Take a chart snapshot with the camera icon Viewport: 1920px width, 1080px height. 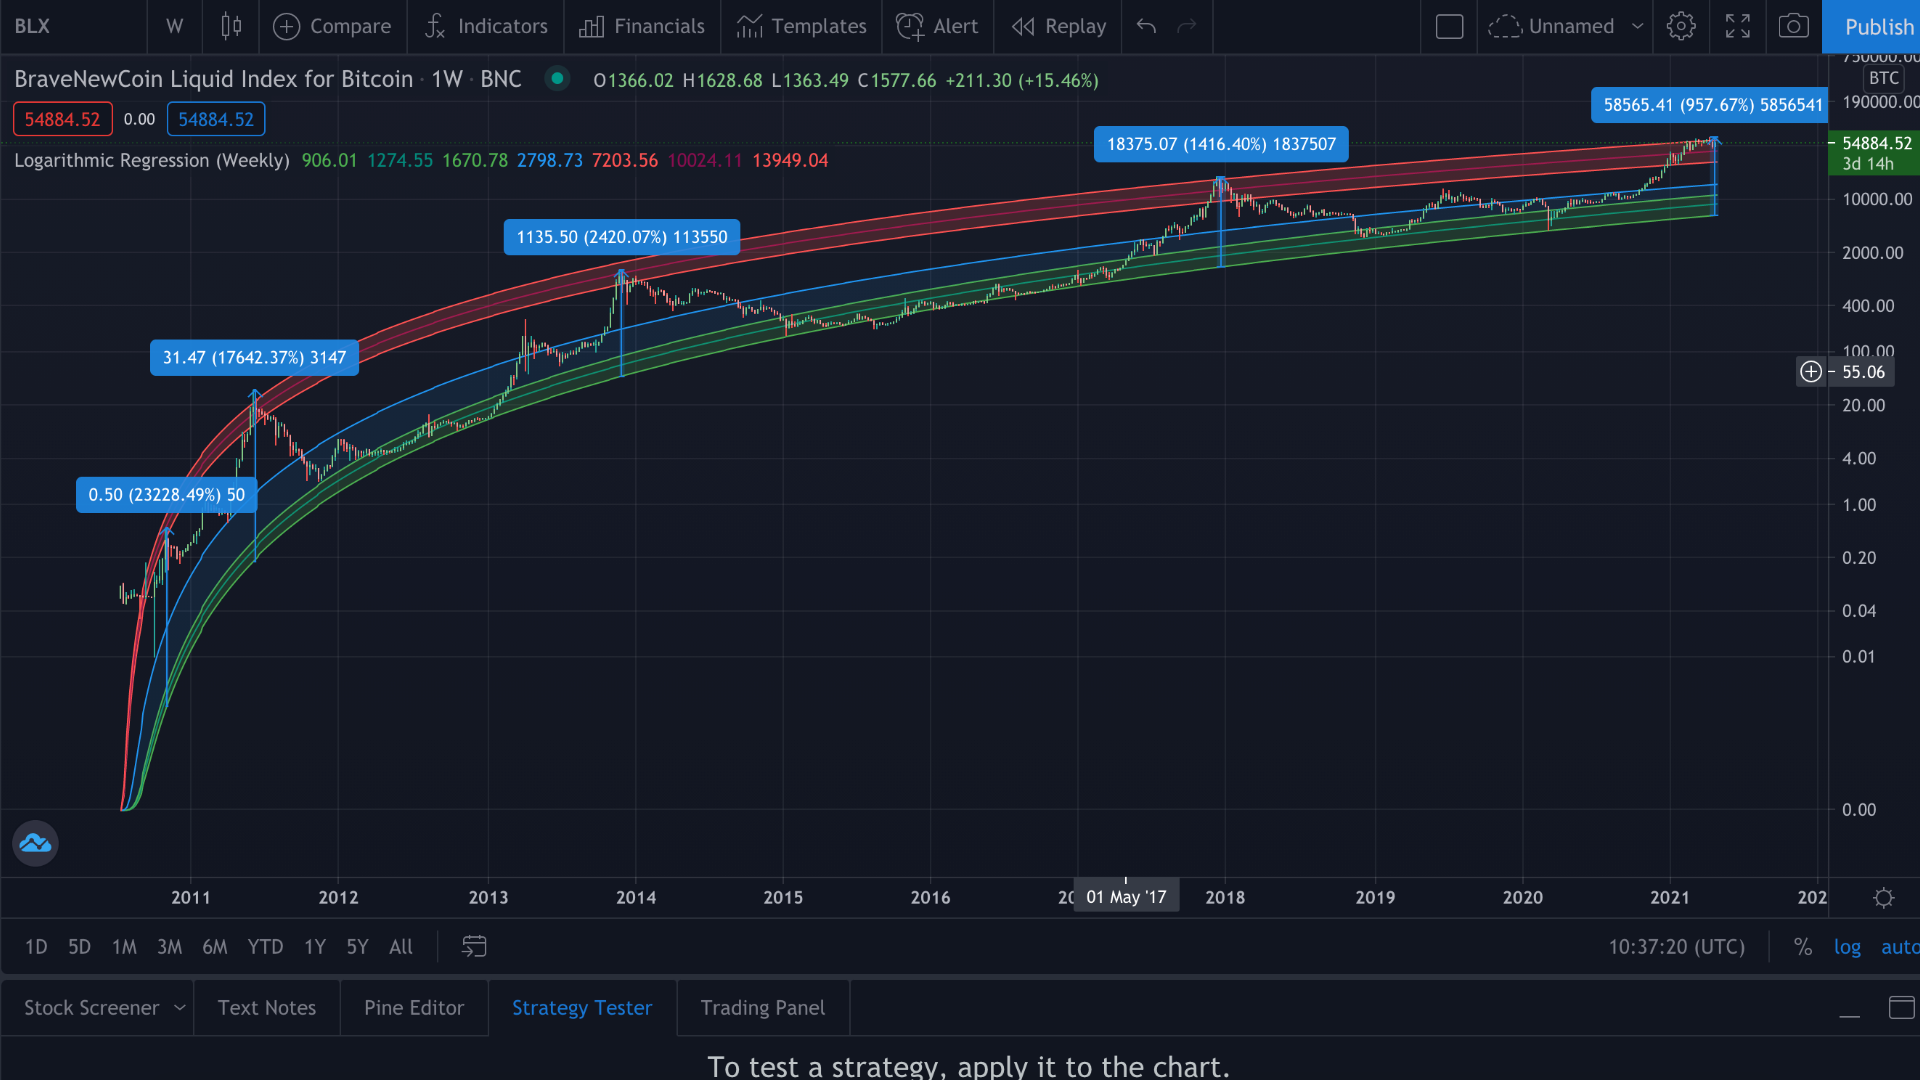[x=1793, y=26]
